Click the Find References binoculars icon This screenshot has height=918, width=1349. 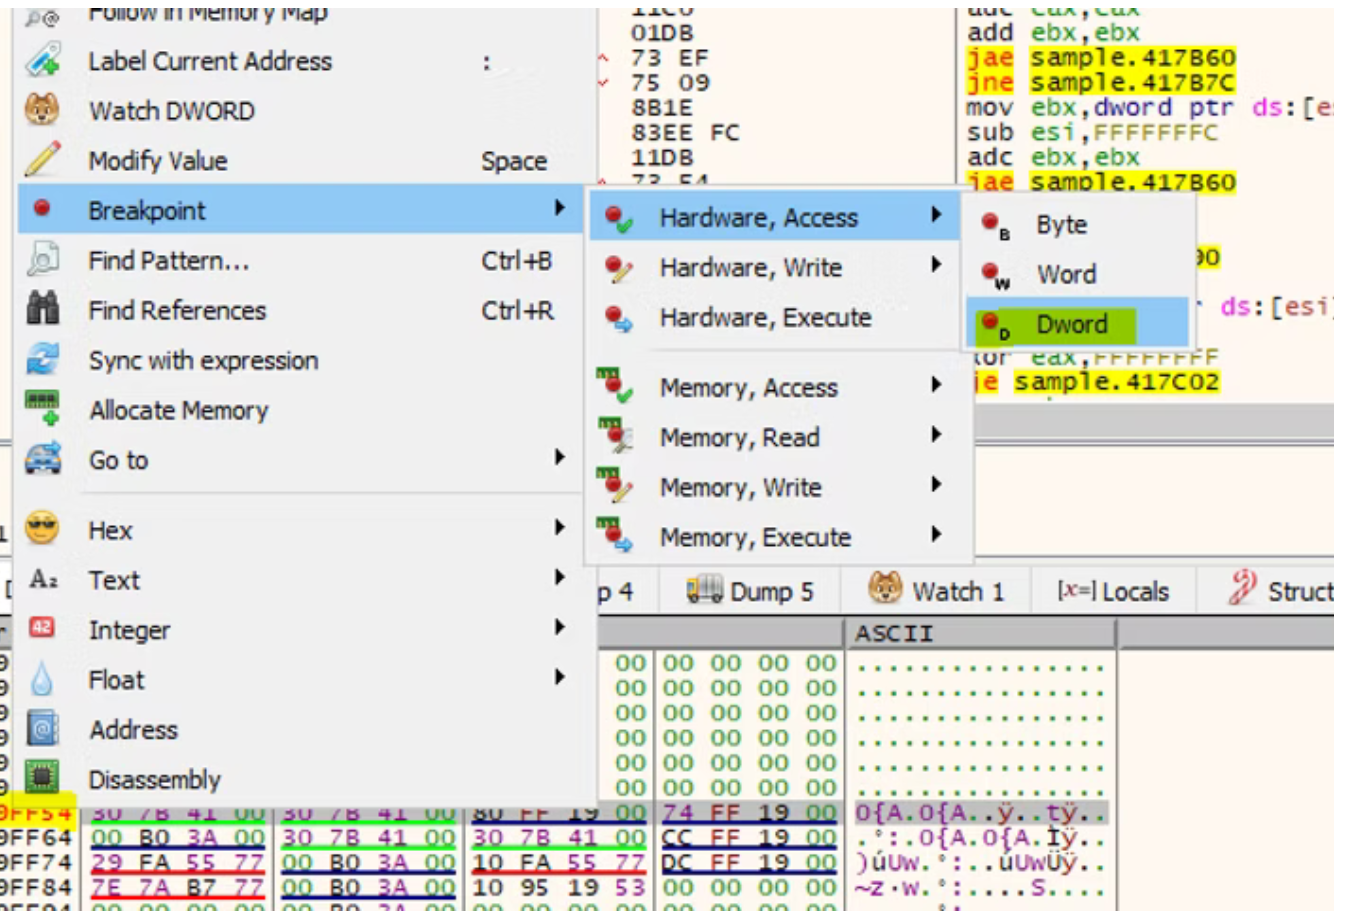pos(42,310)
